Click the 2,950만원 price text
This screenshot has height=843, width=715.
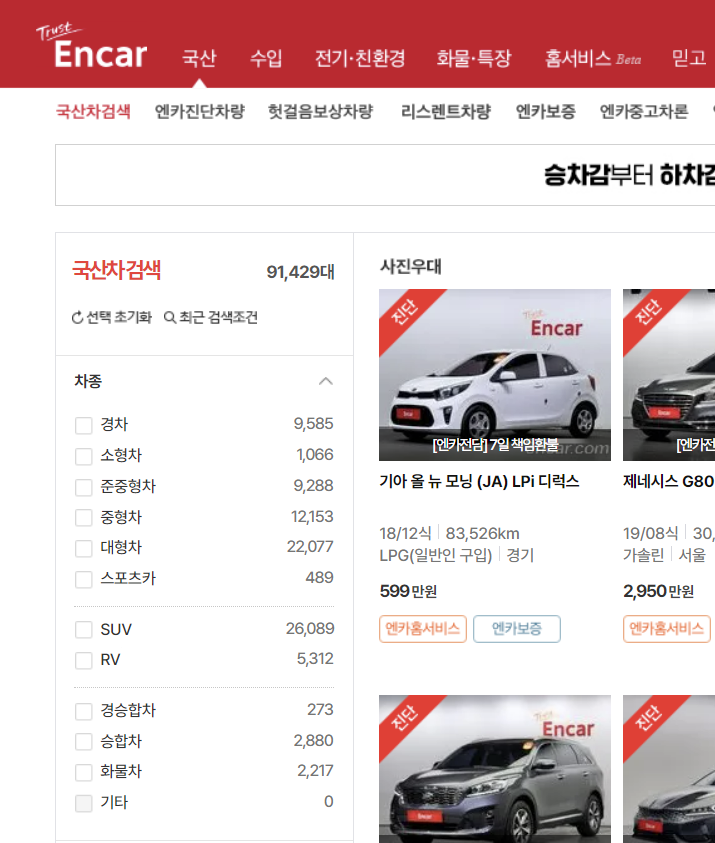tap(659, 591)
